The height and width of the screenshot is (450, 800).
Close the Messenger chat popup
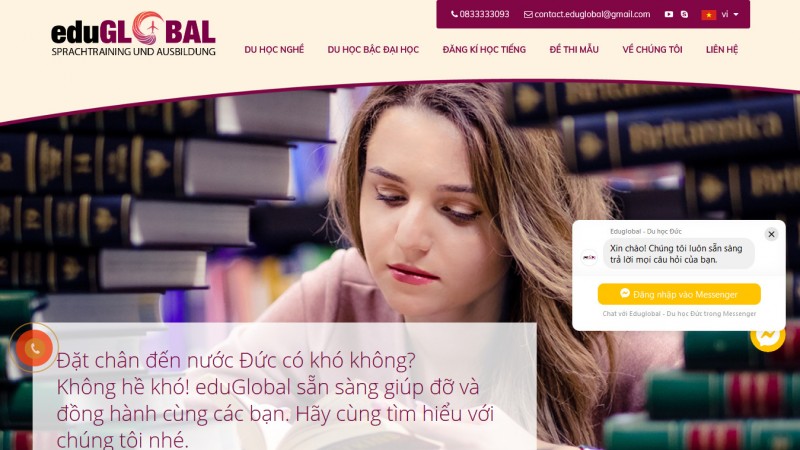771,234
